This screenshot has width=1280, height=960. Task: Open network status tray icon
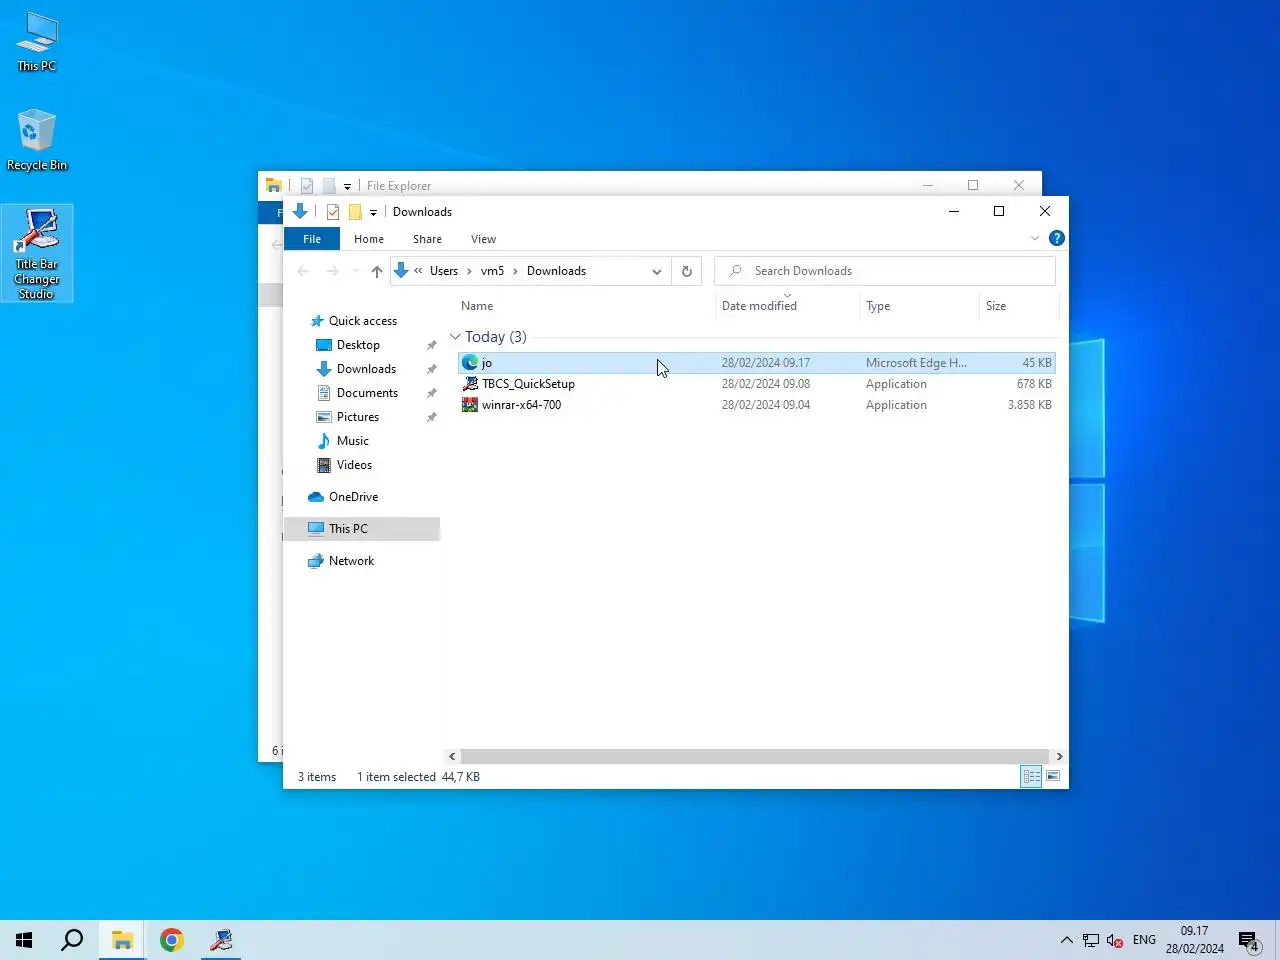[x=1091, y=940]
